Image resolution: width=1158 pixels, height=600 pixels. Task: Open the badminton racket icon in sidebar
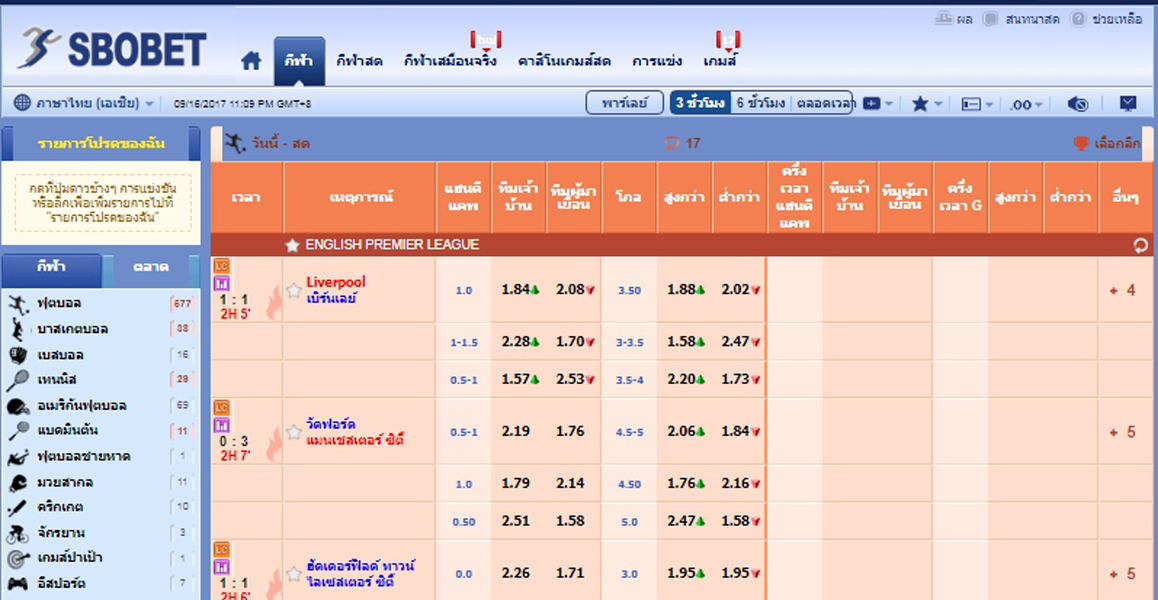tap(18, 430)
